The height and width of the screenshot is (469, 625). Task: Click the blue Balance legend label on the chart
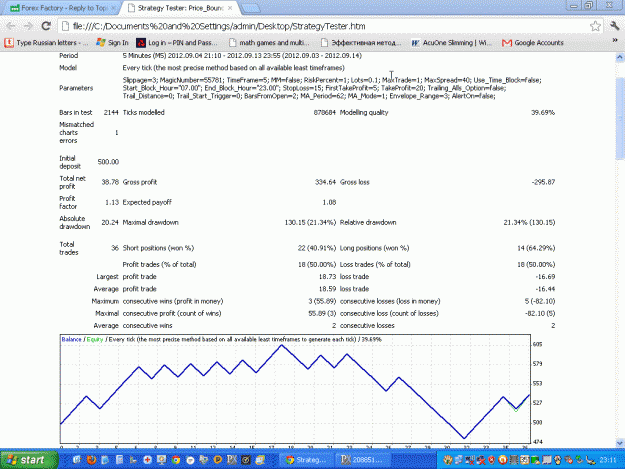coord(71,339)
